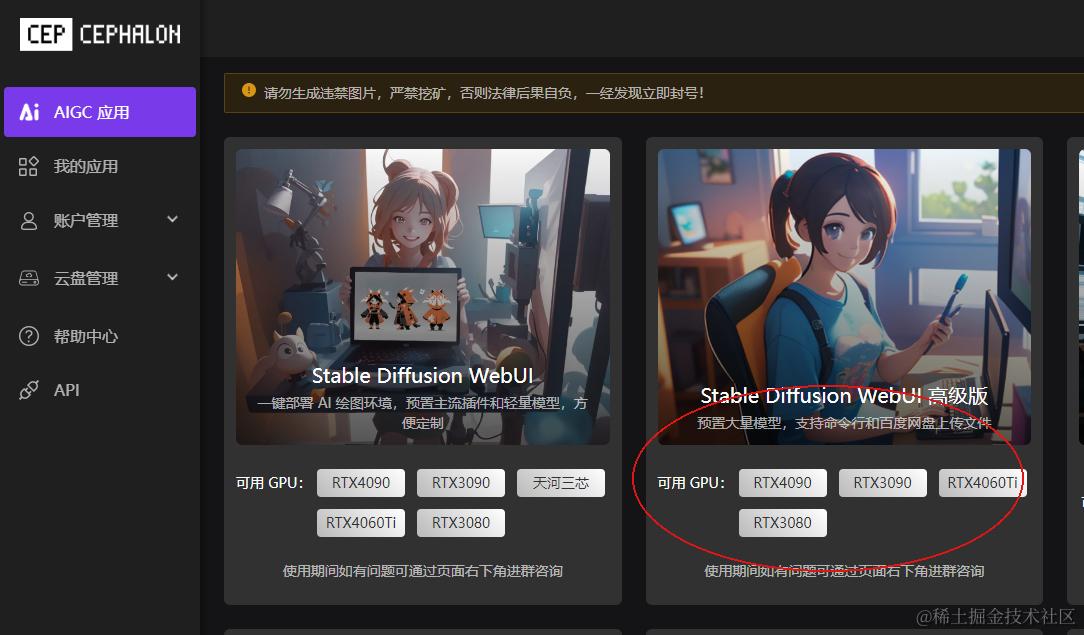This screenshot has height=635, width=1084.
Task: Click the orange warning icon in notice banner
Action: coord(249,91)
